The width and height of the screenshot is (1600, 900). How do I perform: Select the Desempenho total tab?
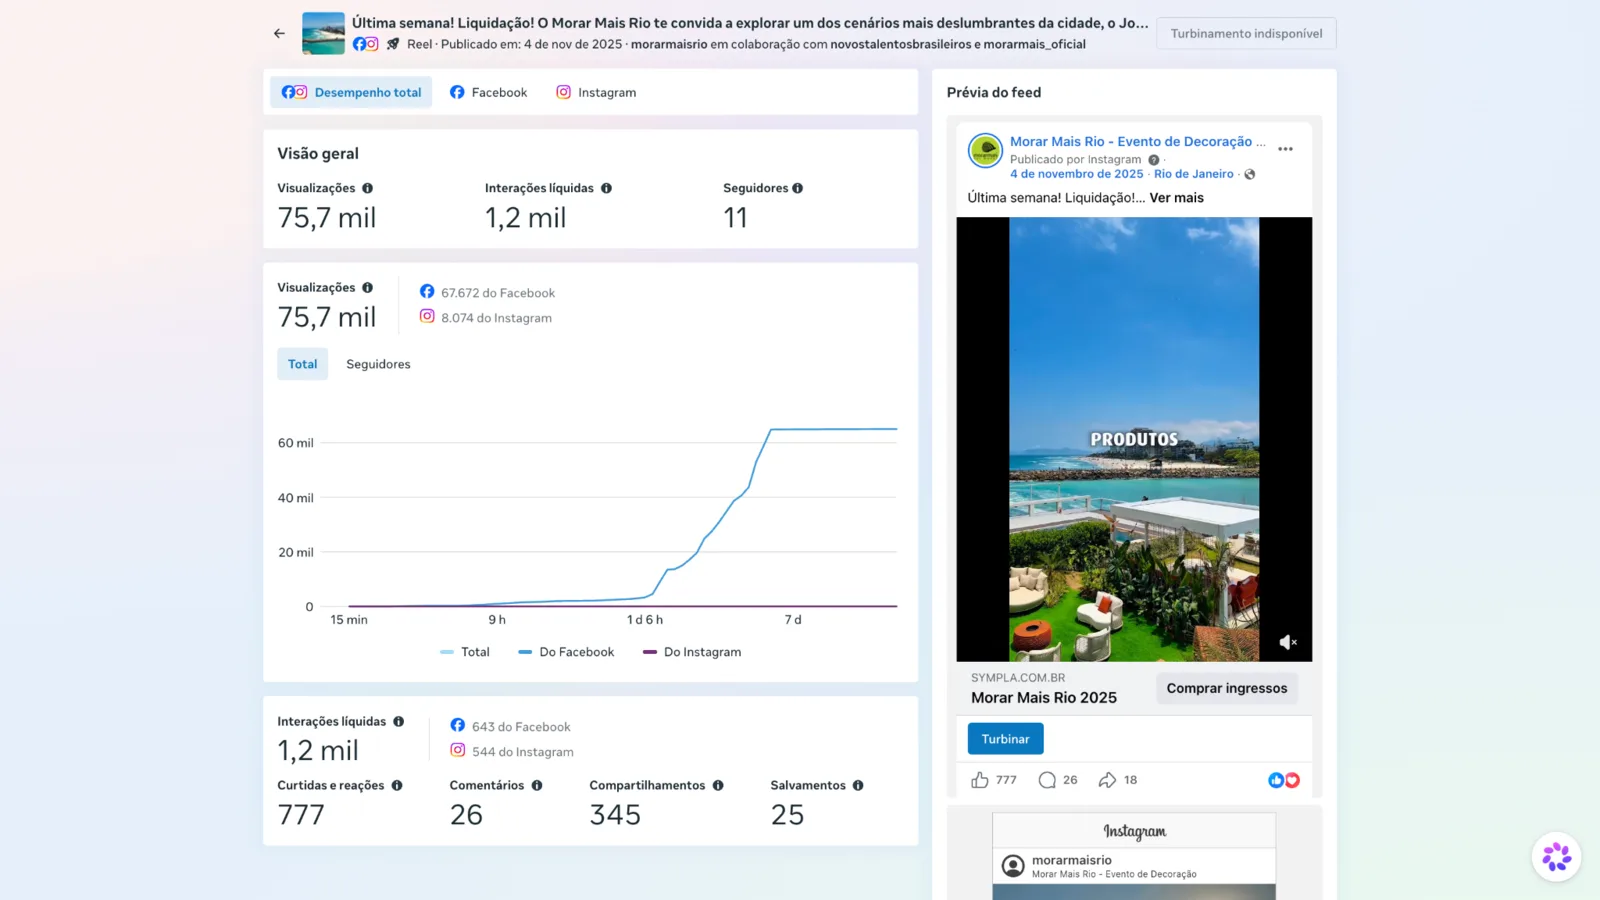click(351, 92)
